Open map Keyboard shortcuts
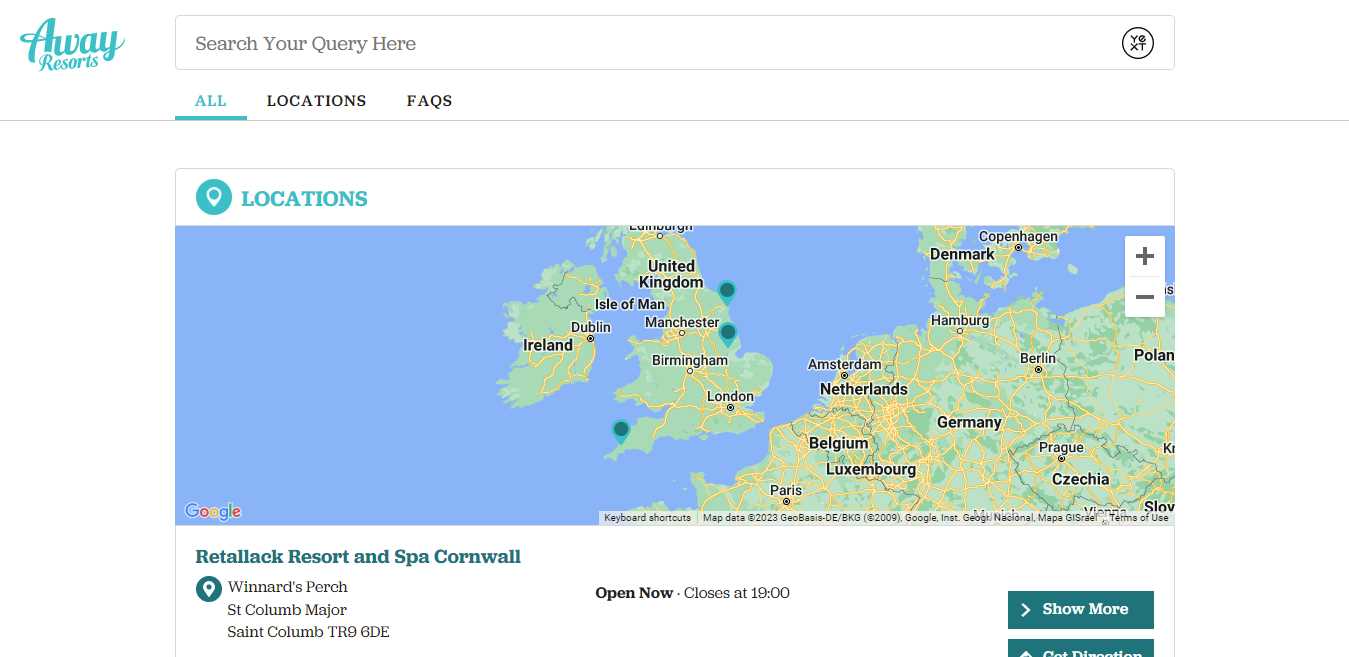 [x=647, y=518]
